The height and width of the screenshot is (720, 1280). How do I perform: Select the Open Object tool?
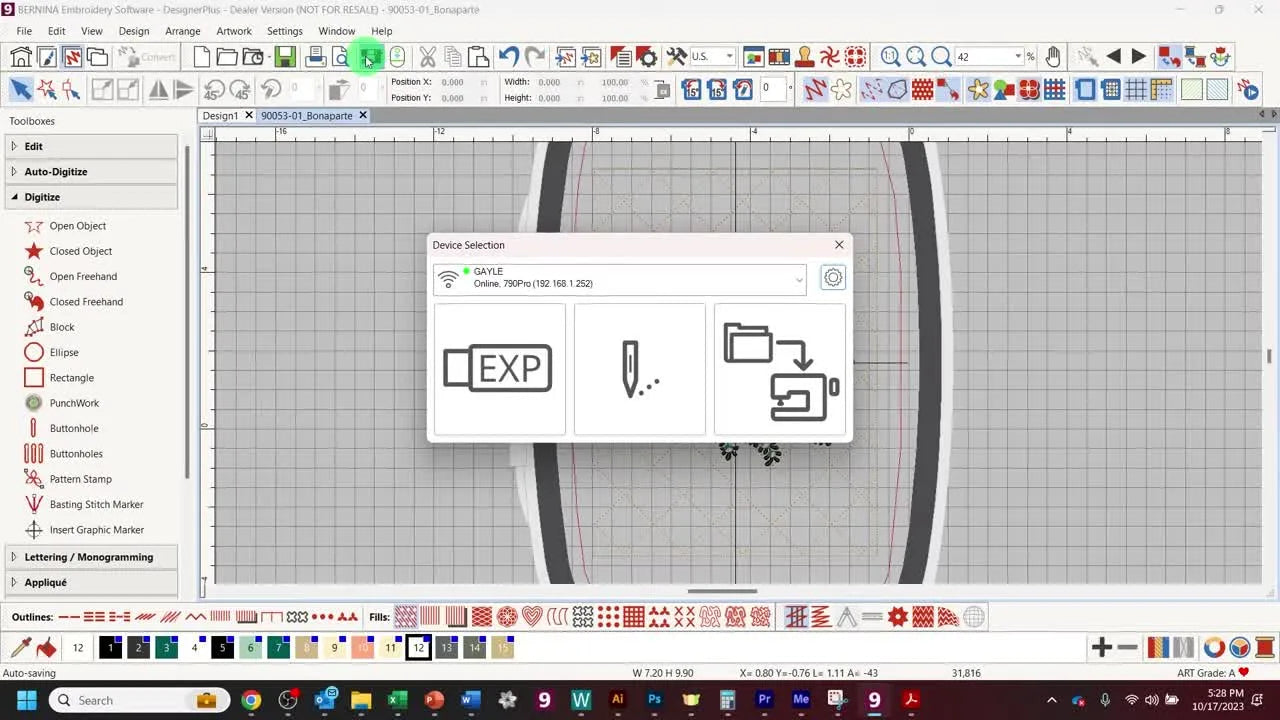(66, 226)
